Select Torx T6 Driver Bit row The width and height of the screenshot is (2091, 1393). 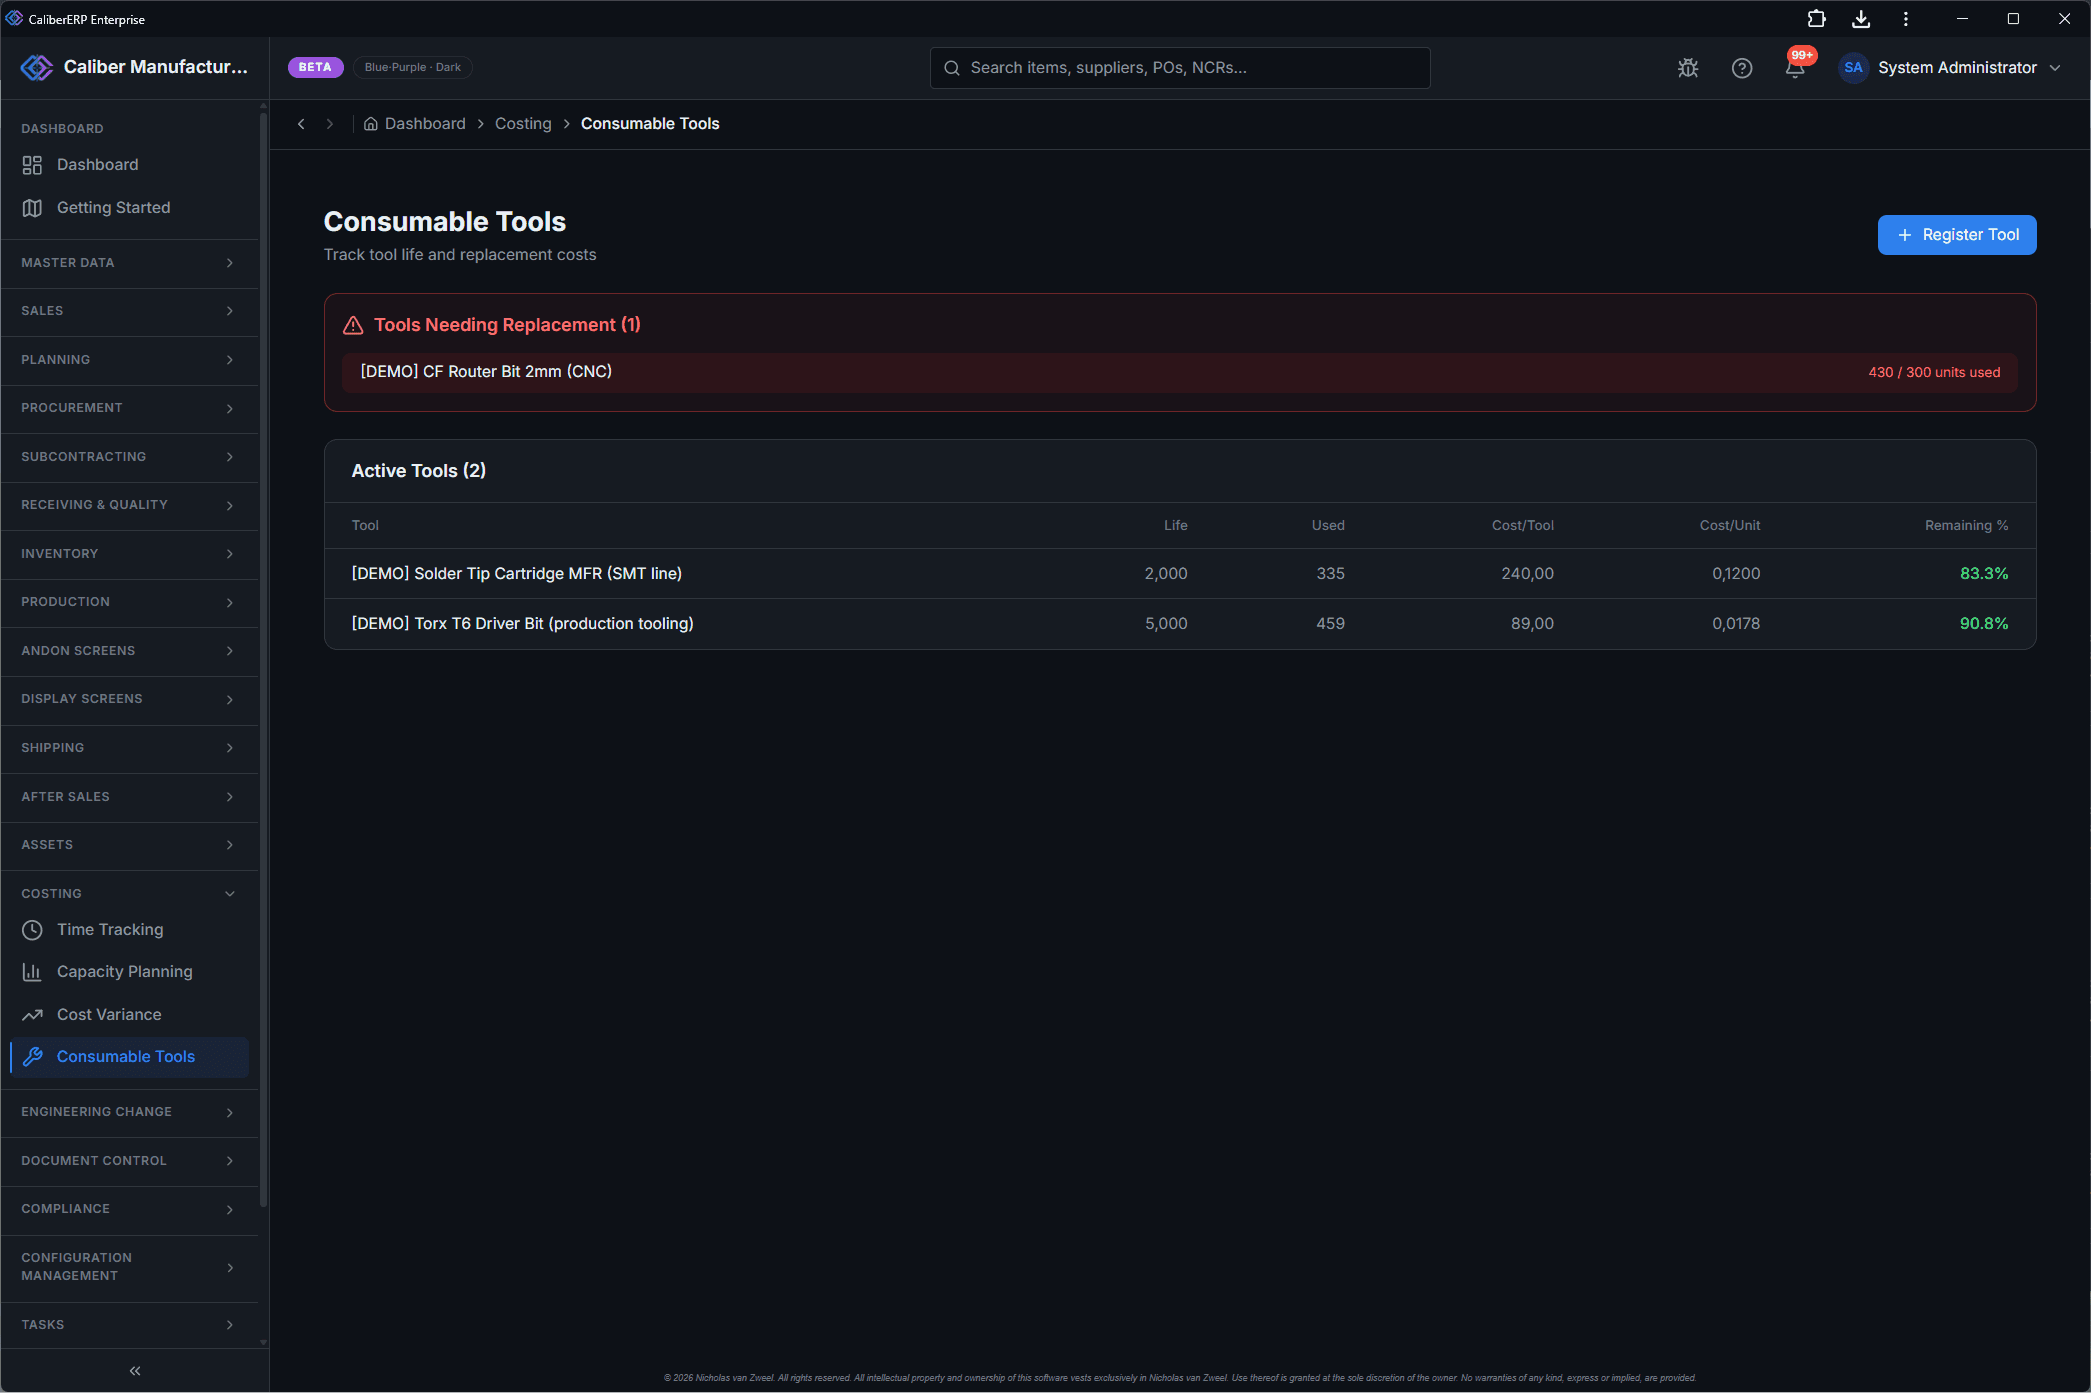tap(1180, 624)
